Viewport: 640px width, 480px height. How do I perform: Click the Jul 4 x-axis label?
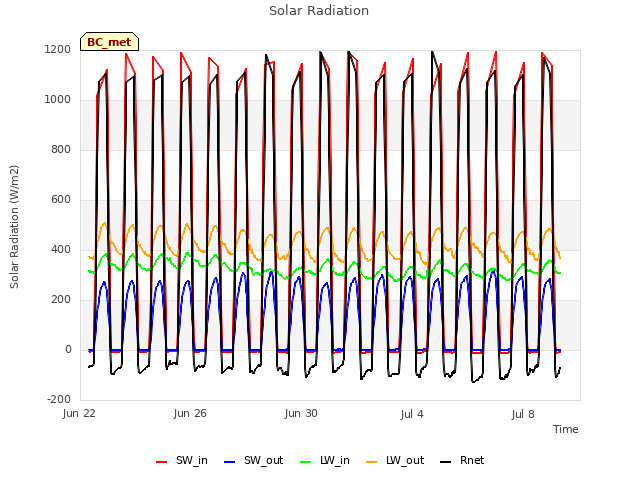(412, 414)
